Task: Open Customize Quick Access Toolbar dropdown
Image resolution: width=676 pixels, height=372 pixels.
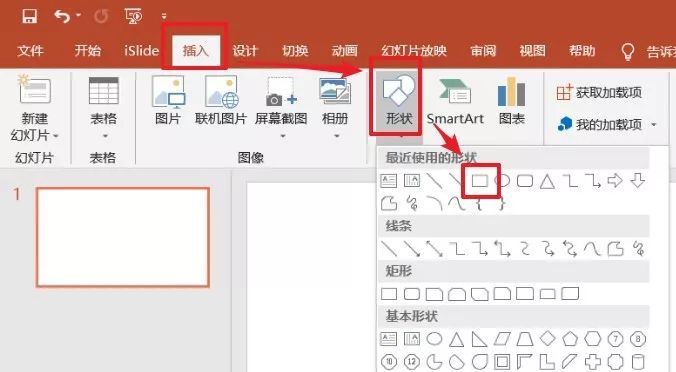Action: point(164,16)
